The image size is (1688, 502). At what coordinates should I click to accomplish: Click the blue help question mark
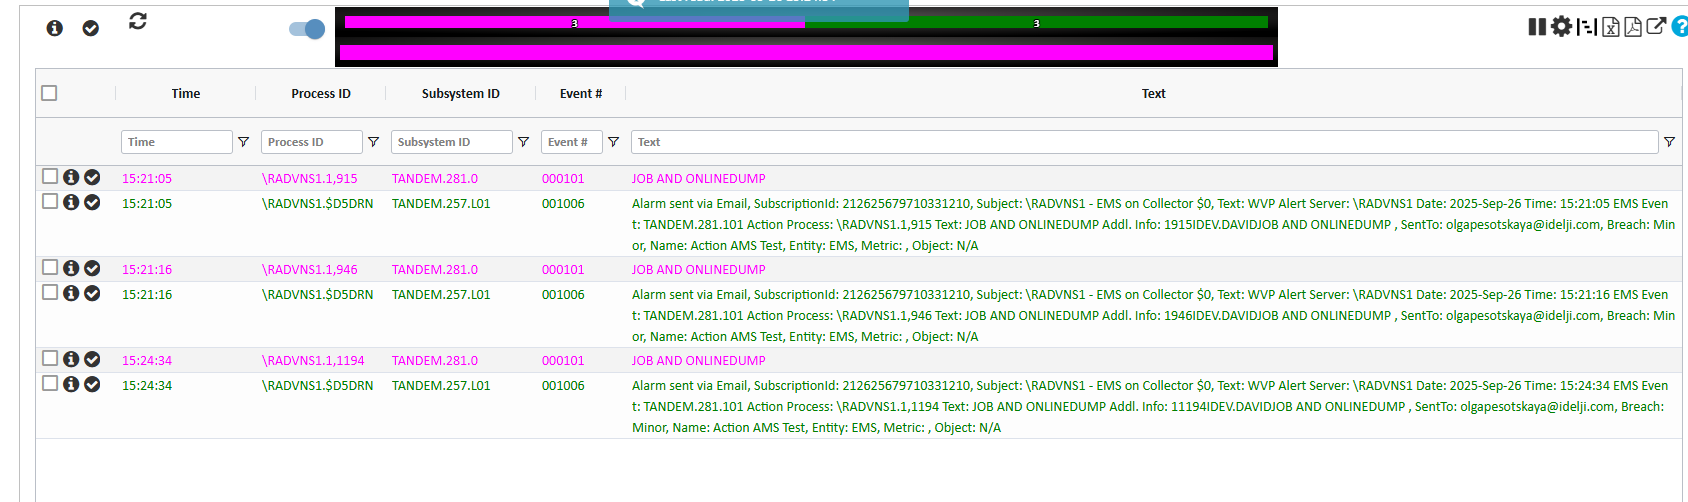pos(1679,27)
